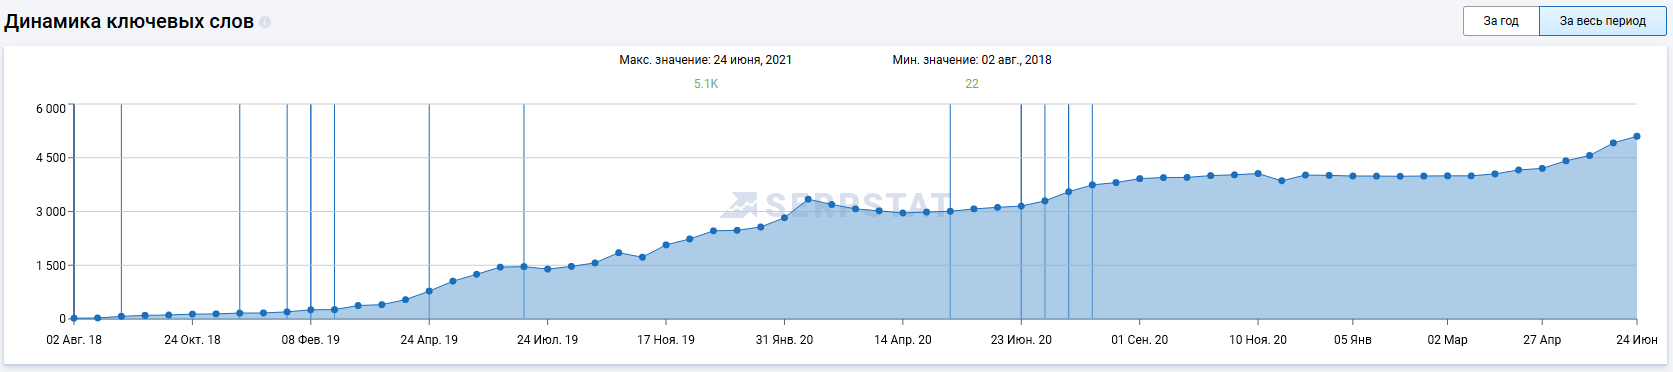Click the green "5.1K" maximum value

(x=706, y=84)
